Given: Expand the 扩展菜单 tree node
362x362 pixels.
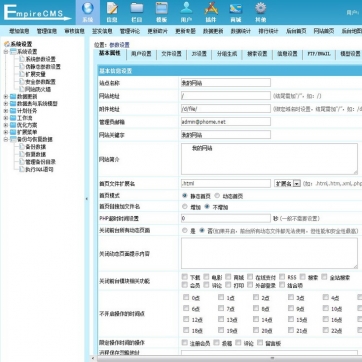Looking at the screenshot, I should (6, 132).
